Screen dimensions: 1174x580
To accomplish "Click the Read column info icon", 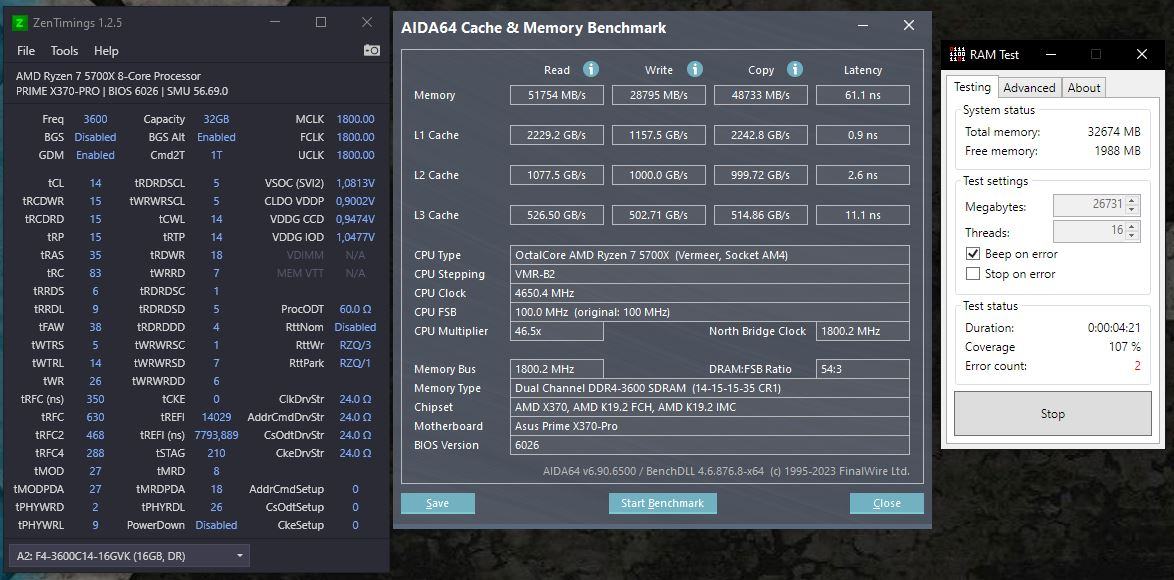I will point(591,70).
